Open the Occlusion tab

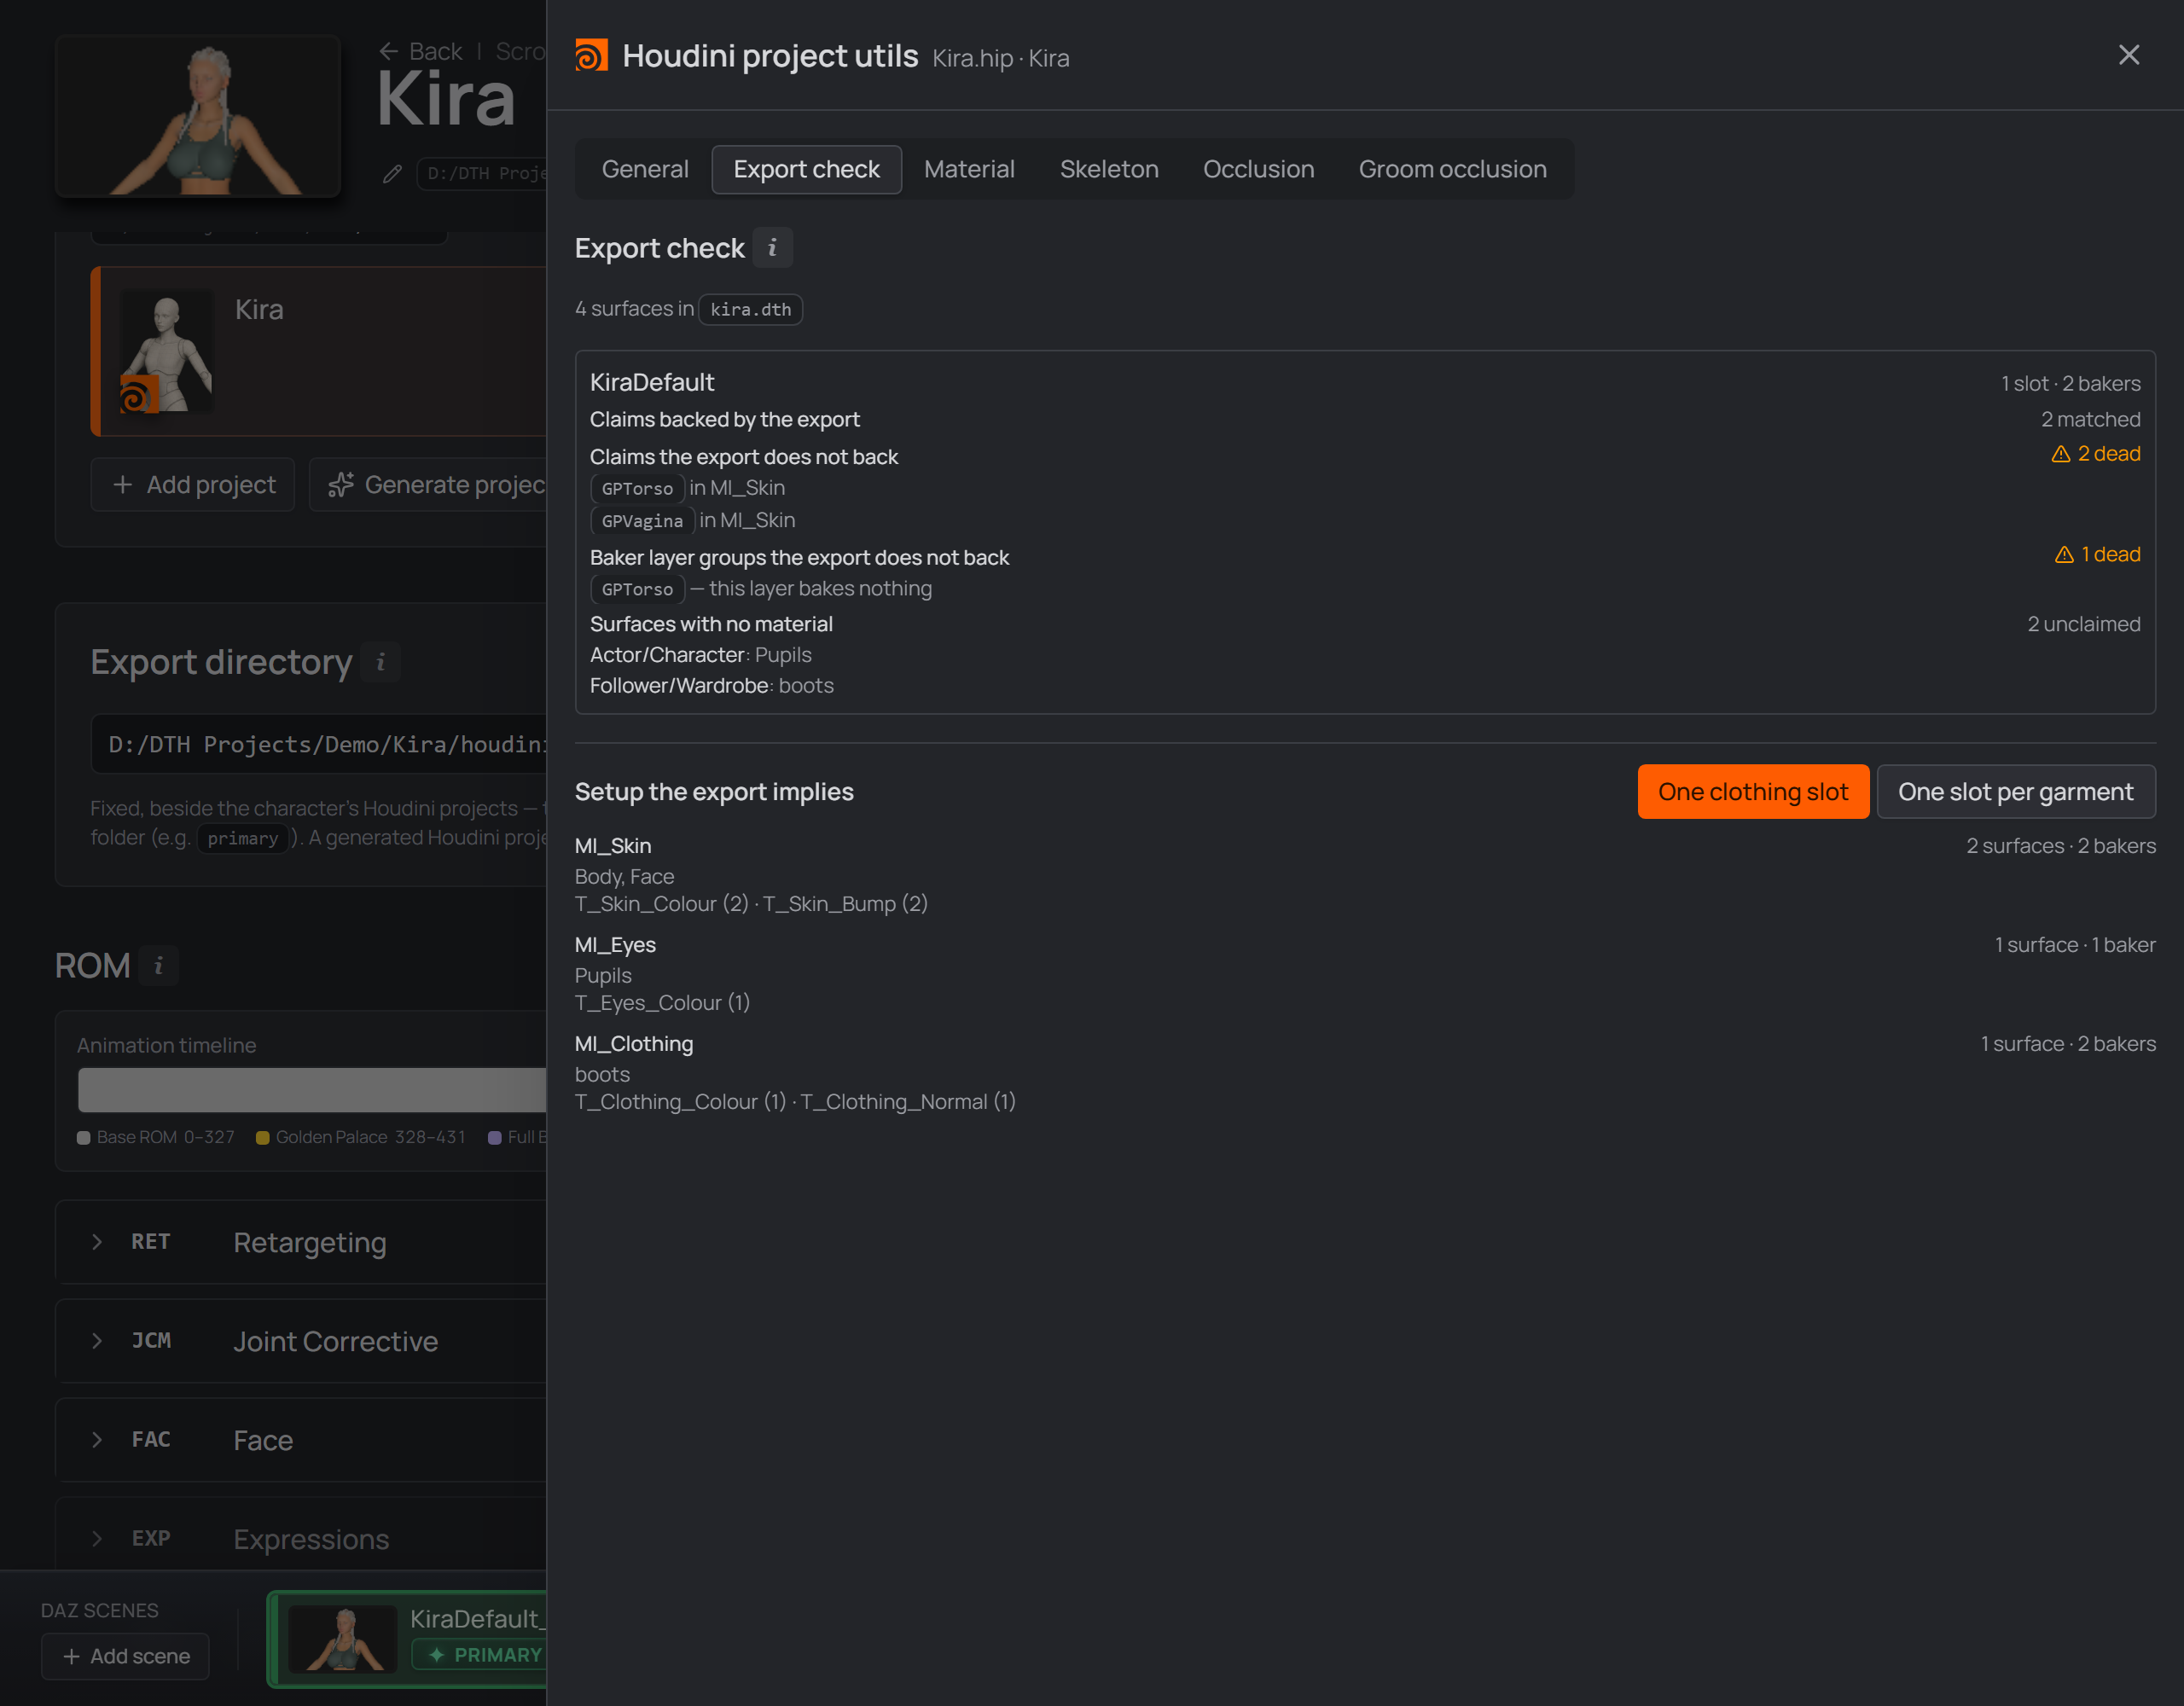(x=1258, y=169)
